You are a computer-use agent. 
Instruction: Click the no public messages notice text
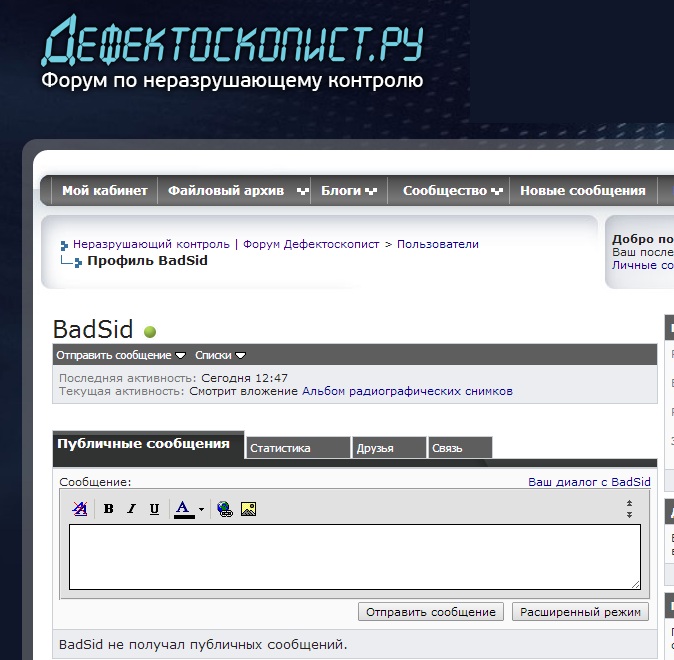pyautogui.click(x=203, y=645)
